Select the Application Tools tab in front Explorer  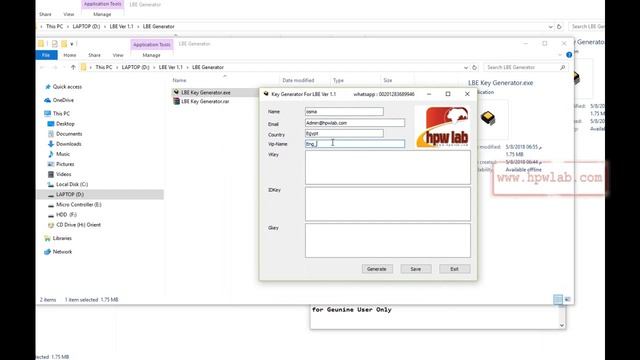152,44
